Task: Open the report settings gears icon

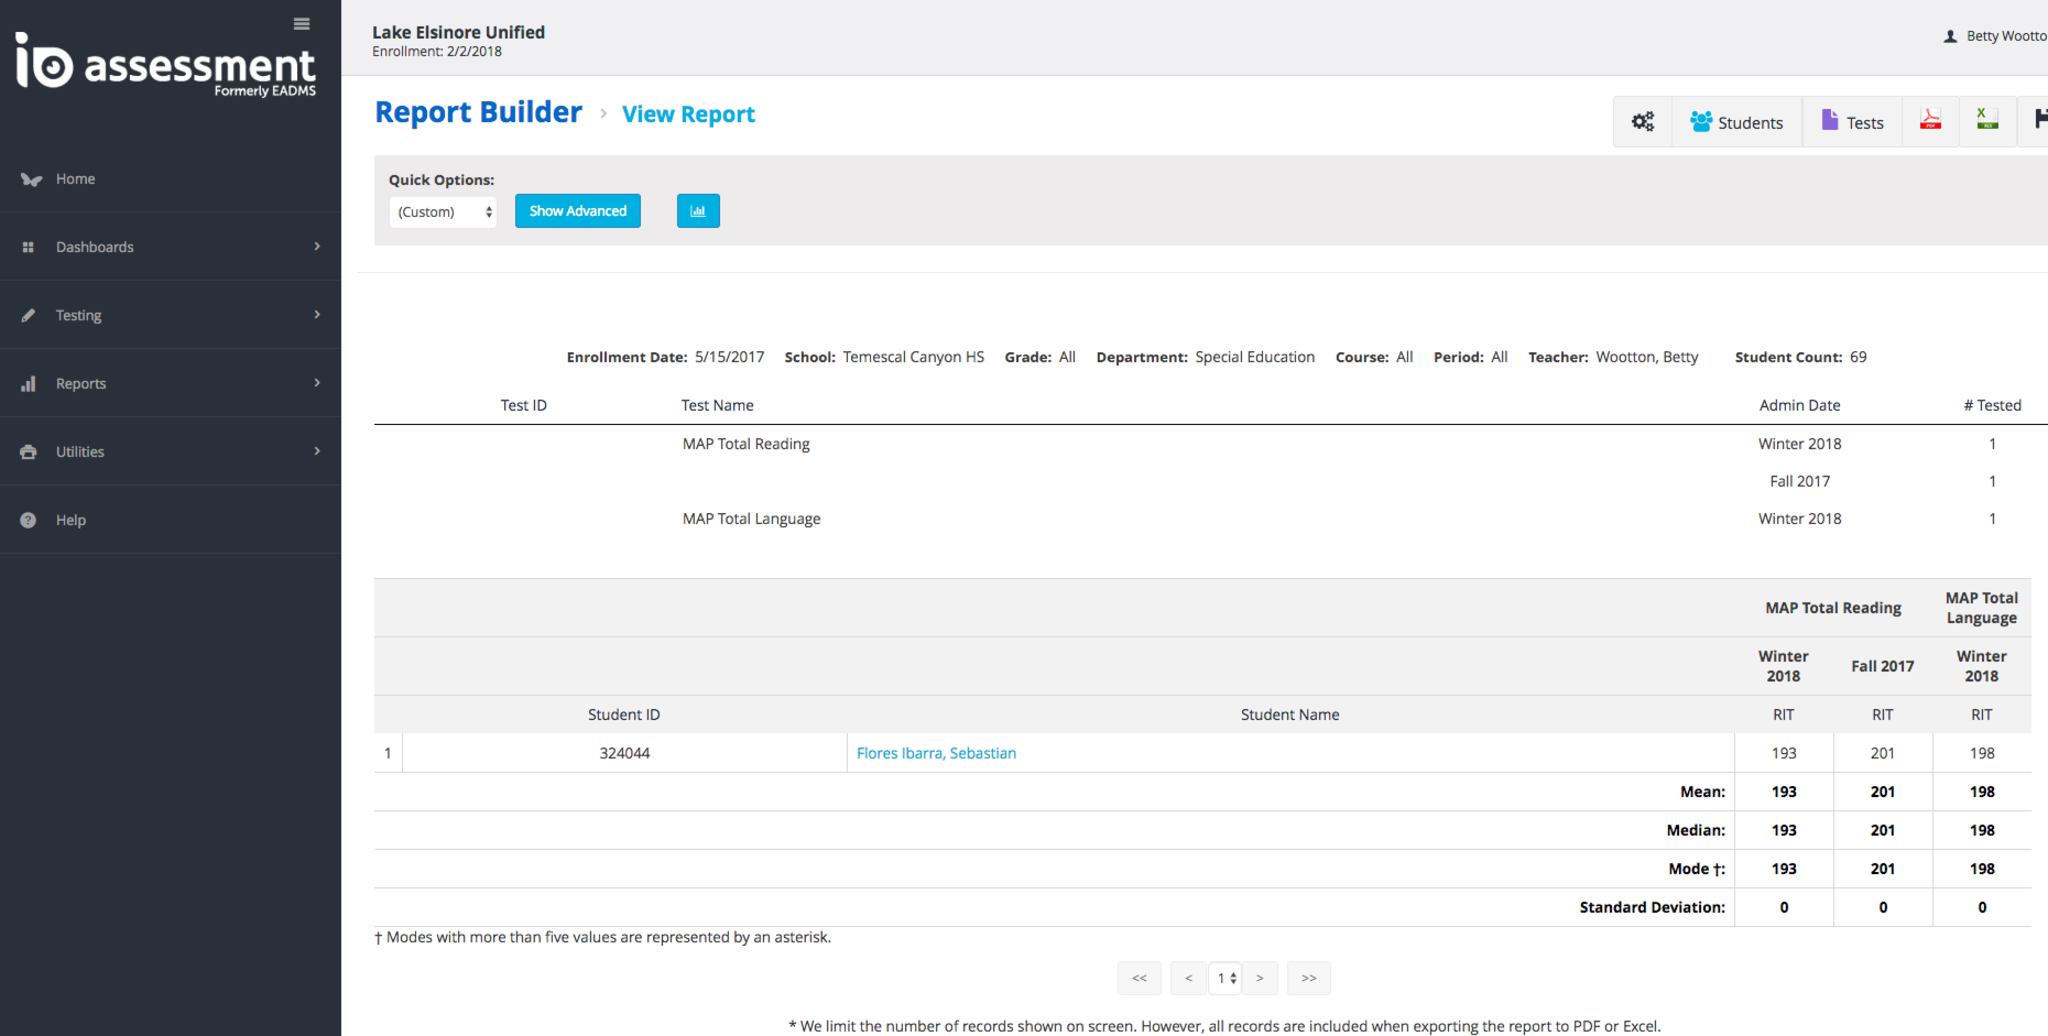Action: coord(1642,122)
